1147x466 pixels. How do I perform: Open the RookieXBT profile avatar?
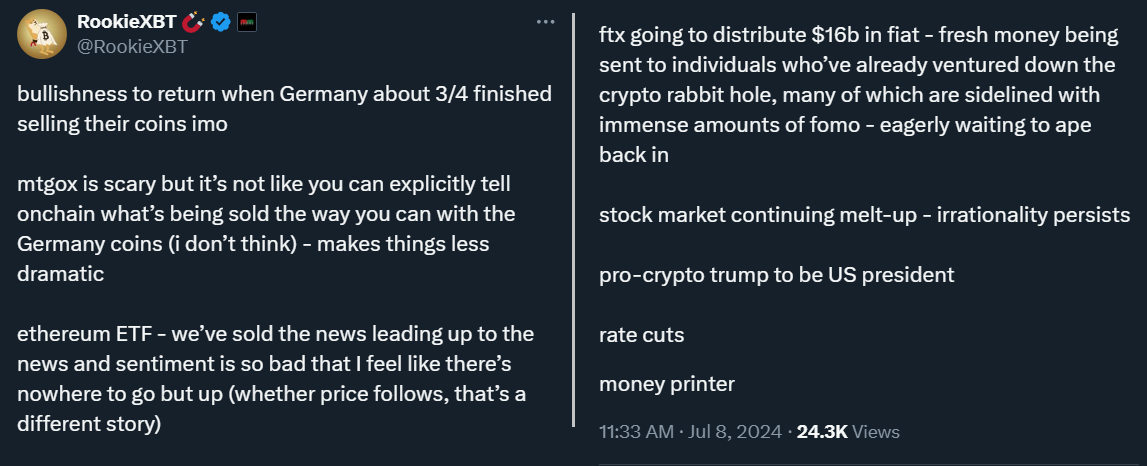[42, 34]
